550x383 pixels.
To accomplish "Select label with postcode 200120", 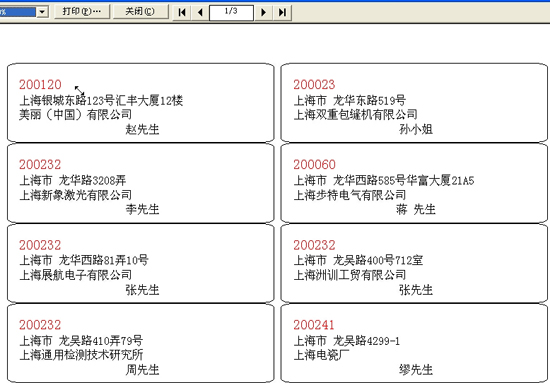I will pos(140,103).
